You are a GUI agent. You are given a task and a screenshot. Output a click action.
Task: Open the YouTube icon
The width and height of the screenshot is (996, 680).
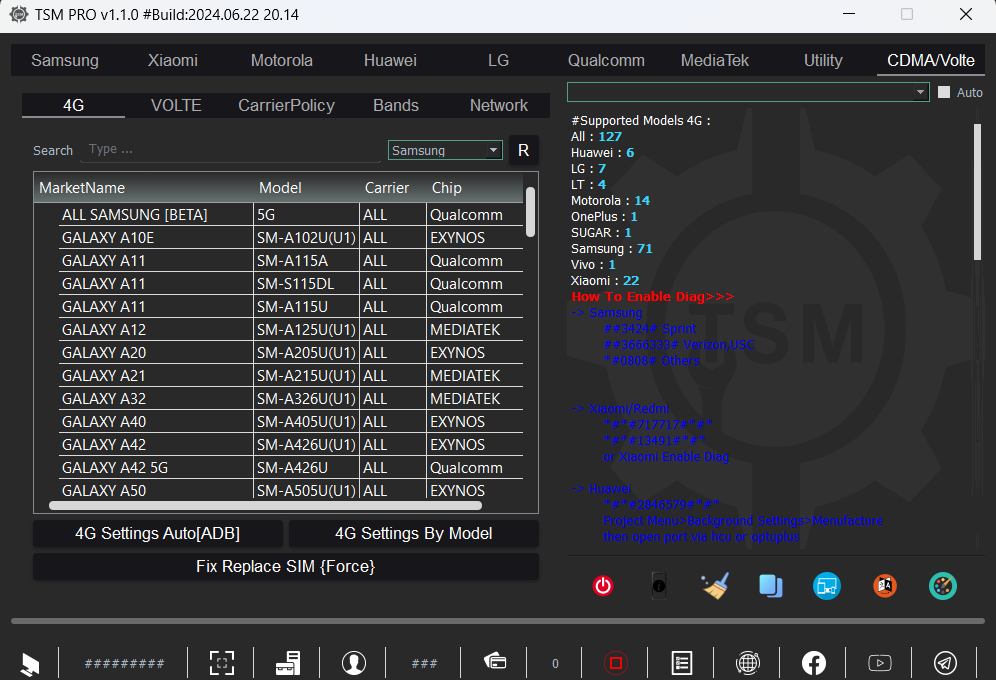(880, 663)
